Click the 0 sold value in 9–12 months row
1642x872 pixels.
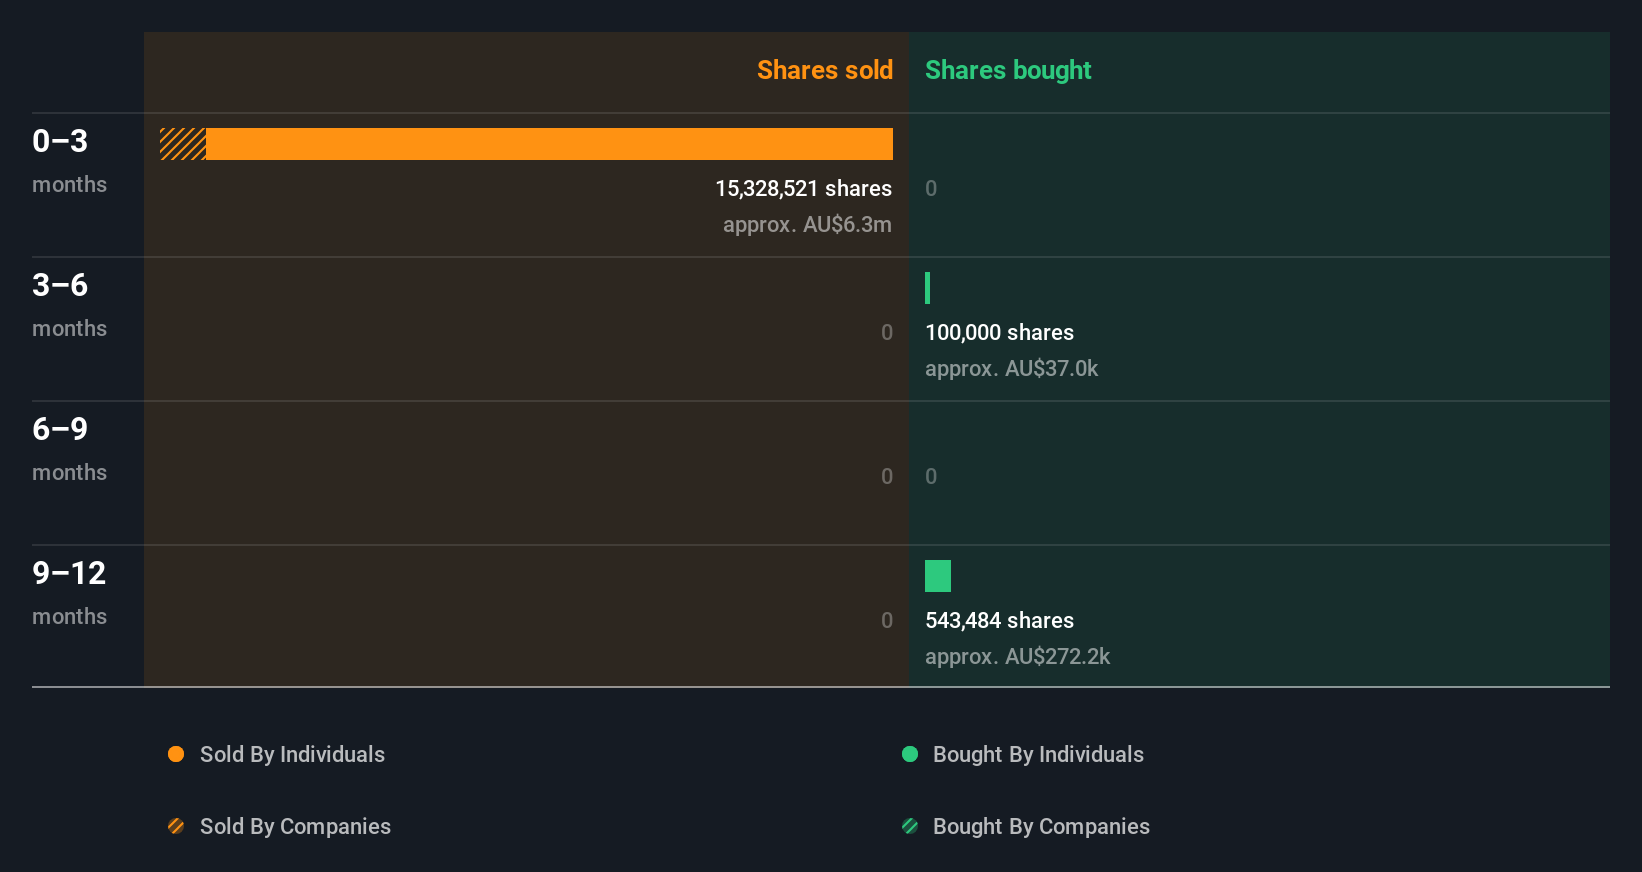[x=887, y=621]
